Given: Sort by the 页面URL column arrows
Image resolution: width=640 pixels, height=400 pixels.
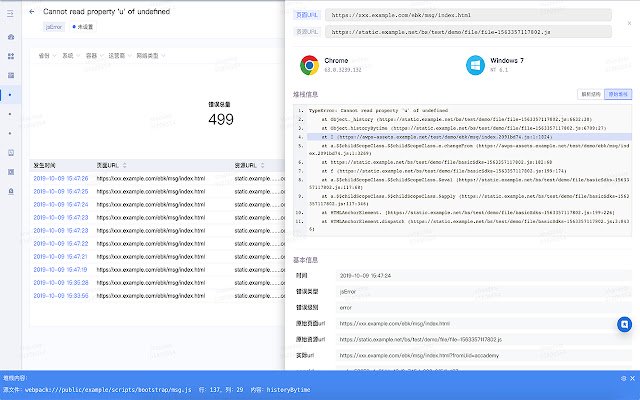Looking at the screenshot, I should [124, 165].
